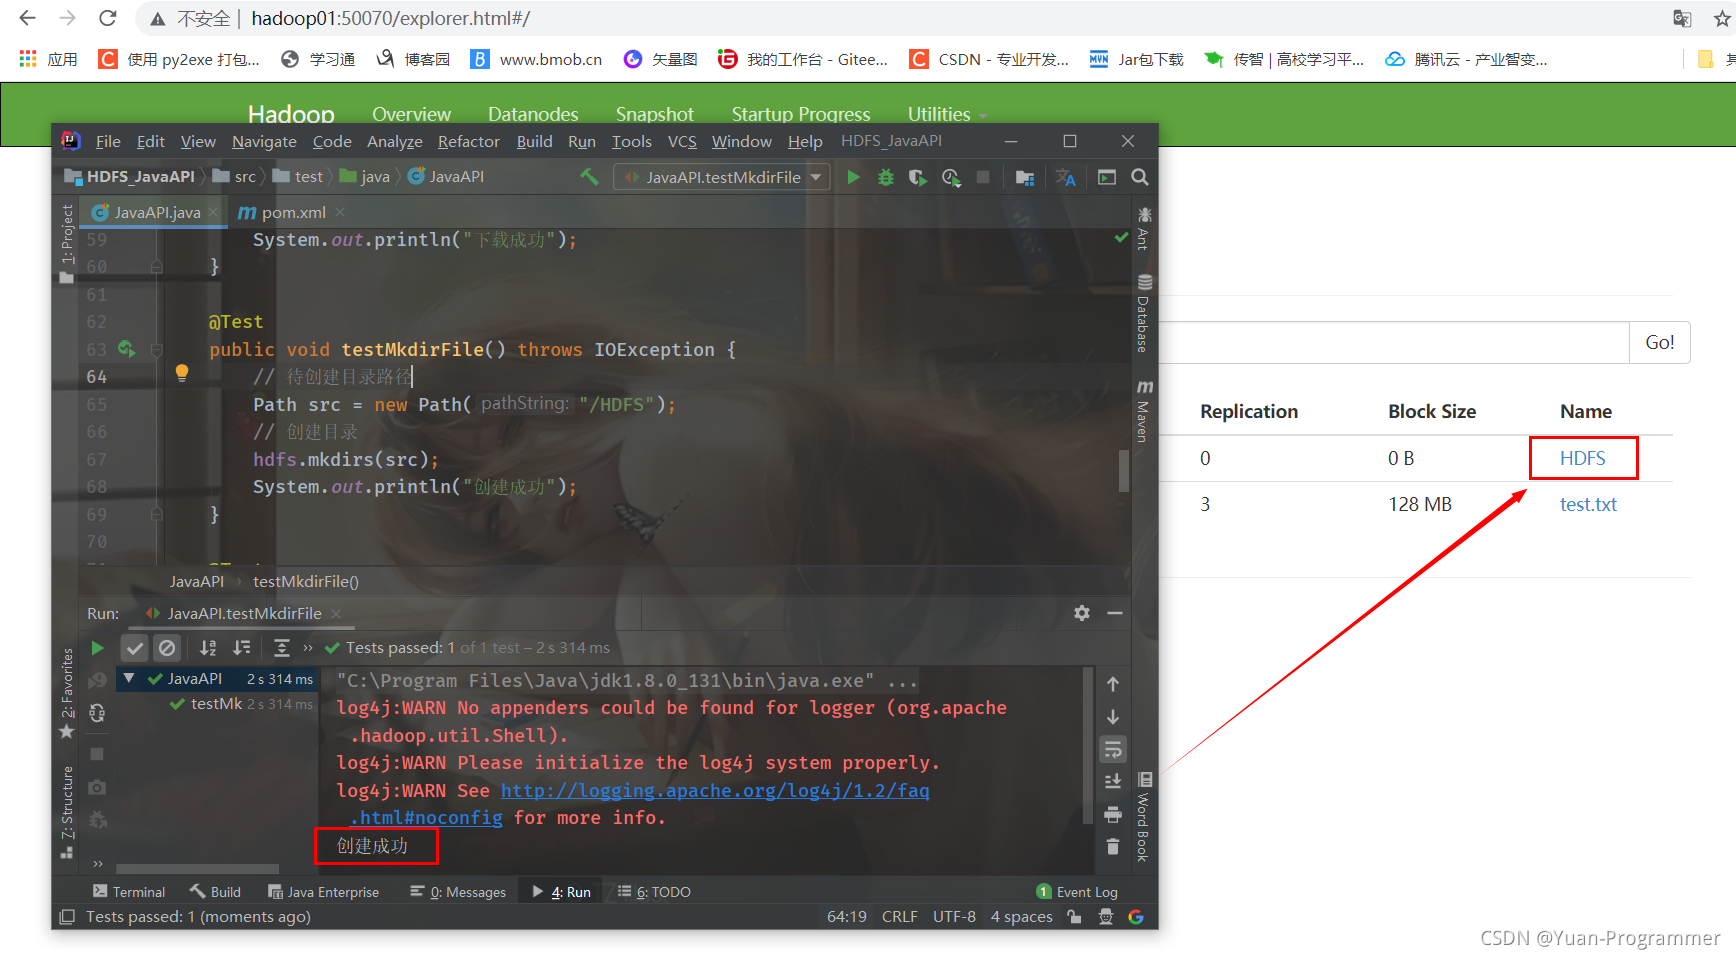Click the Translate icon in IntelliJ toolbar
Image resolution: width=1736 pixels, height=959 pixels.
(1066, 177)
